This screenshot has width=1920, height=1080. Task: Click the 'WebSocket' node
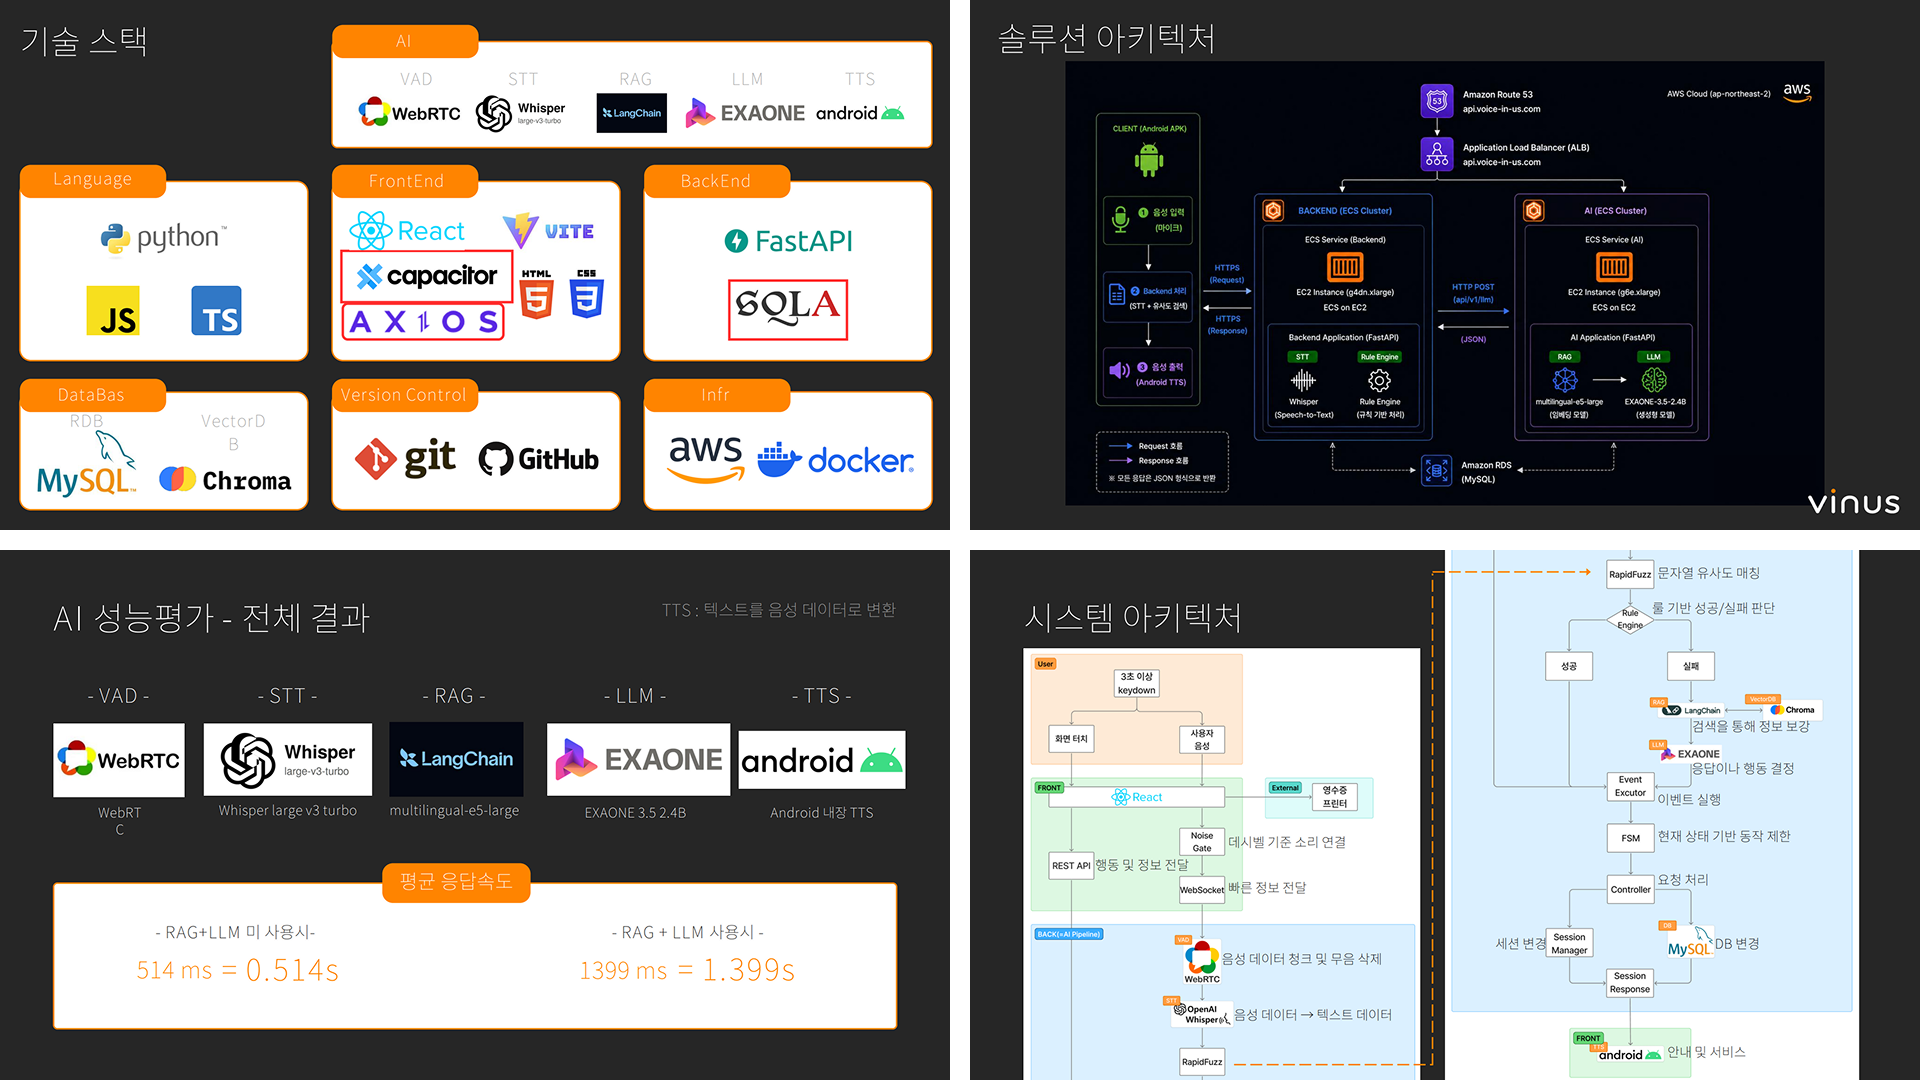pyautogui.click(x=1202, y=890)
